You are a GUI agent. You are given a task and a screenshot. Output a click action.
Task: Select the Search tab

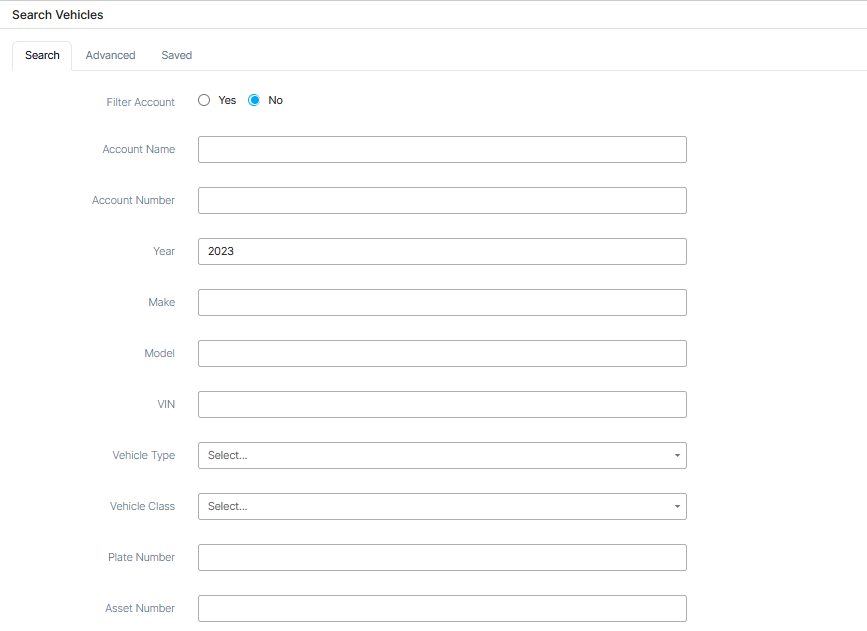pyautogui.click(x=42, y=56)
